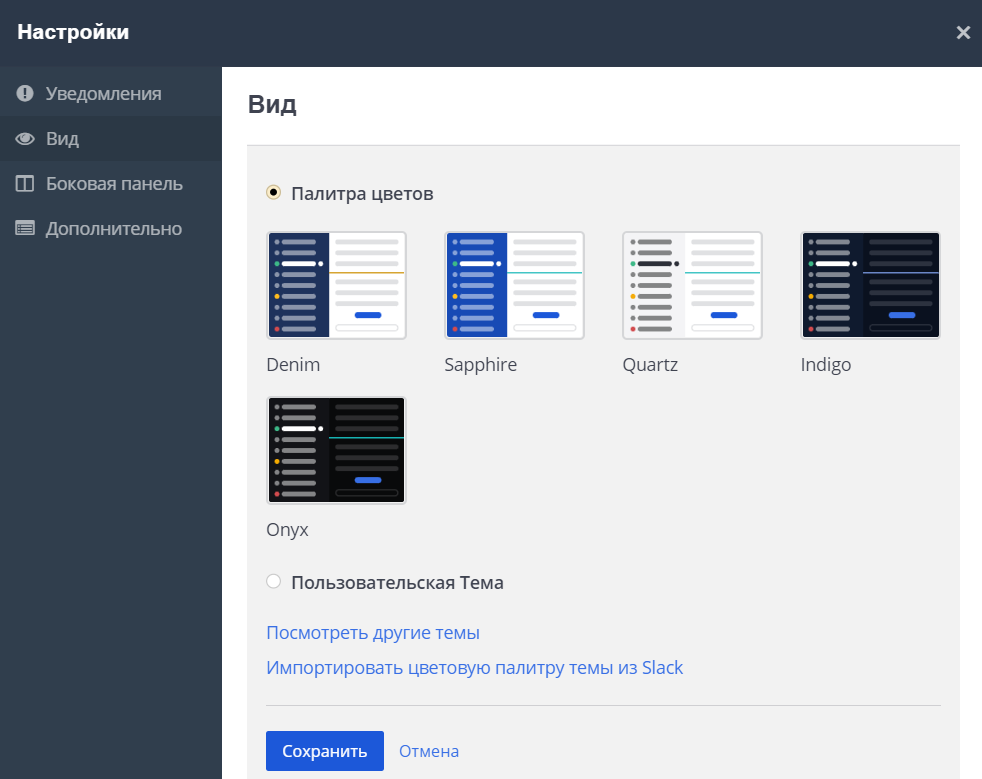Screen dimensions: 982x779
Task: Apply the Indigo theme preview
Action: pyautogui.click(x=870, y=285)
